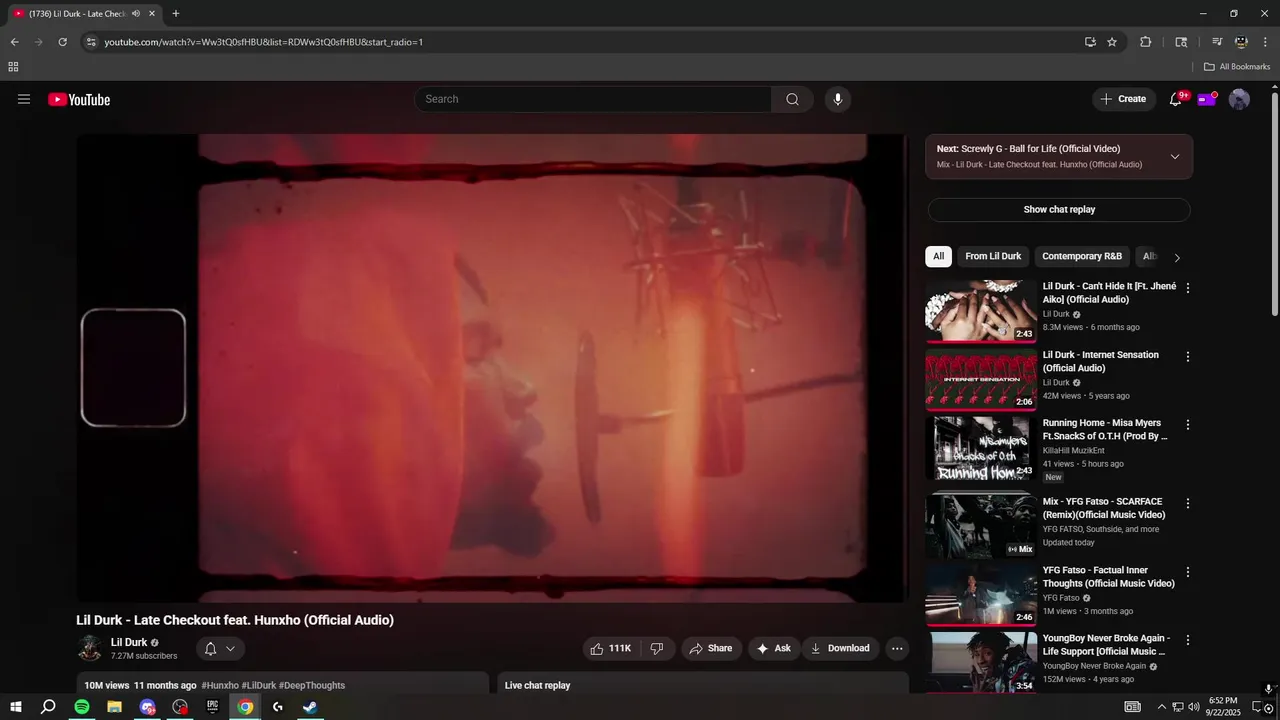Open Internet Sensation video thumbnail
Screen dimensions: 1280x720
(981, 379)
